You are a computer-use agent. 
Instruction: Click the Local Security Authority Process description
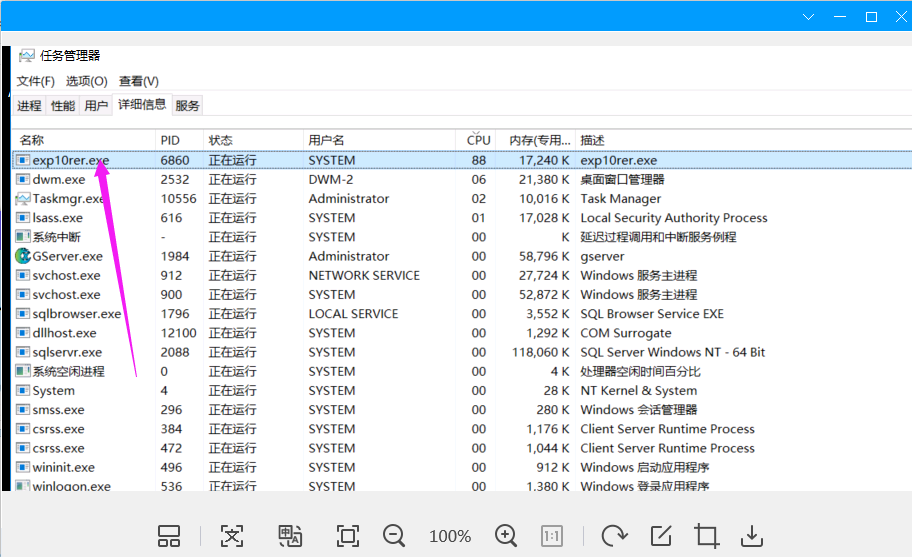(674, 217)
